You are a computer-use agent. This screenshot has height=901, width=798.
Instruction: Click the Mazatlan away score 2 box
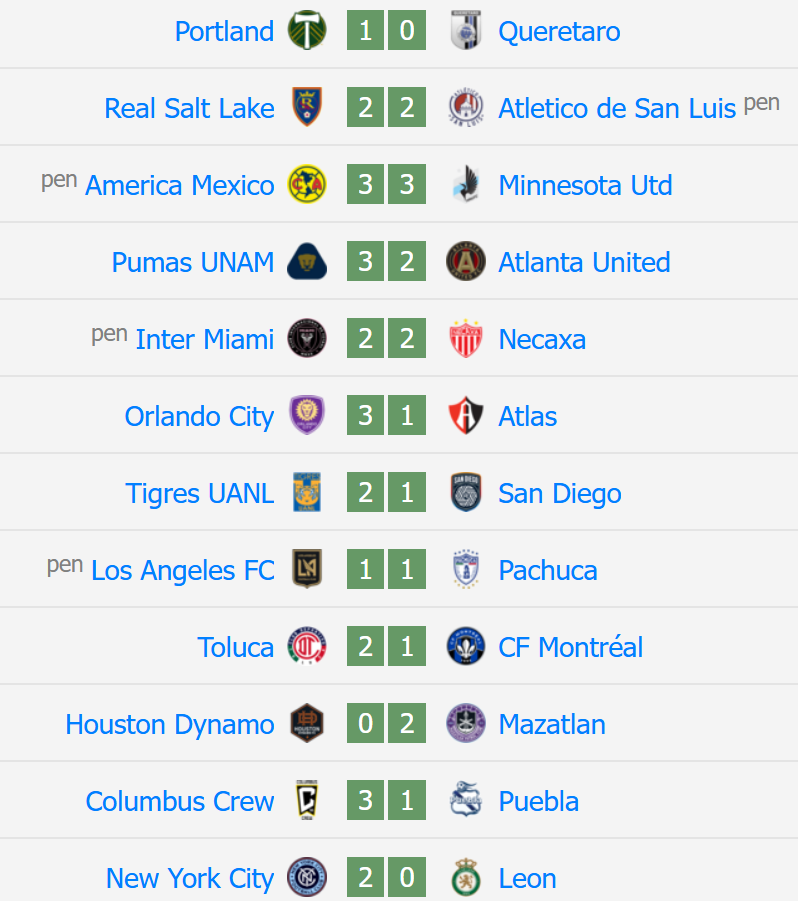(407, 723)
